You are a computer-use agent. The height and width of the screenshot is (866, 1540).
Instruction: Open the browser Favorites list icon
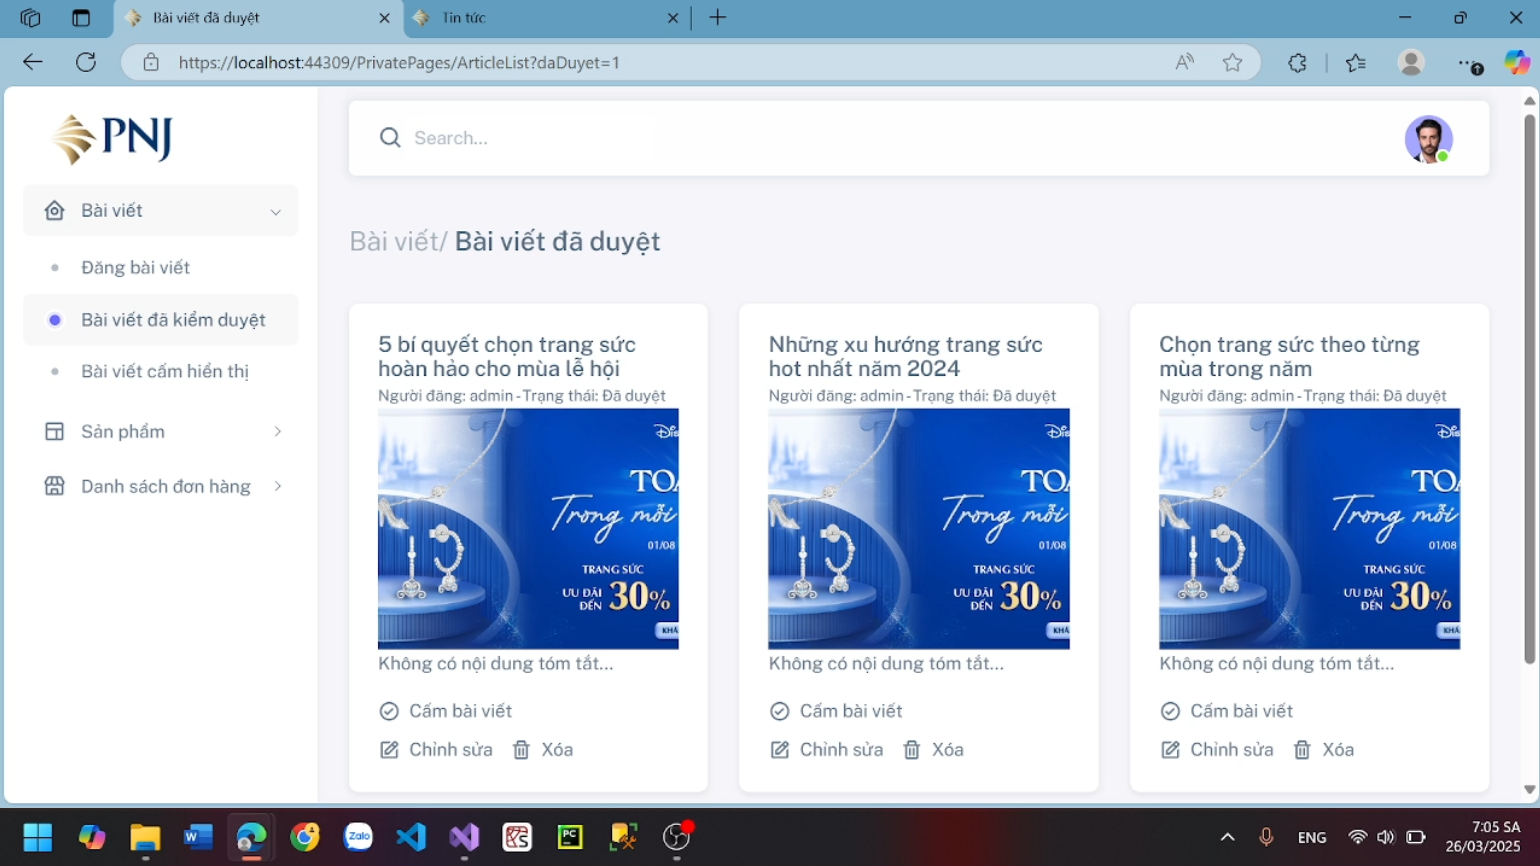(1356, 63)
